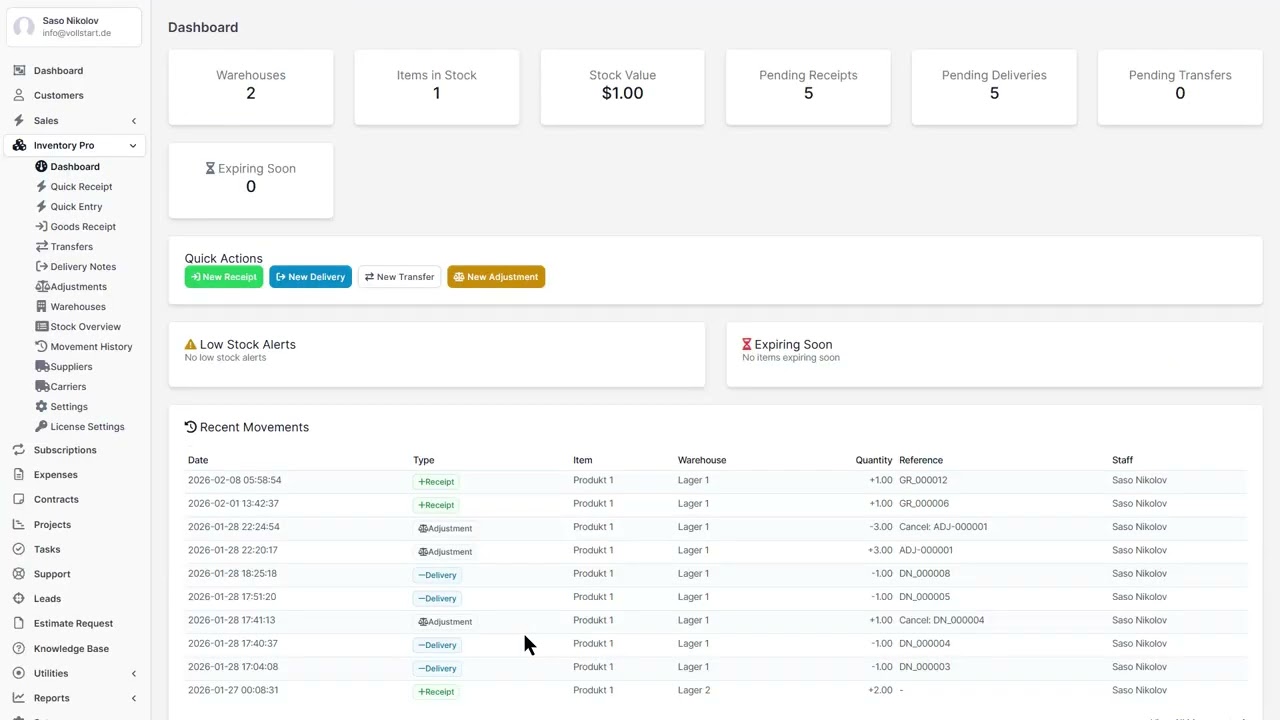The width and height of the screenshot is (1280, 720).
Task: Go to Stock Overview page
Action: pyautogui.click(x=85, y=327)
